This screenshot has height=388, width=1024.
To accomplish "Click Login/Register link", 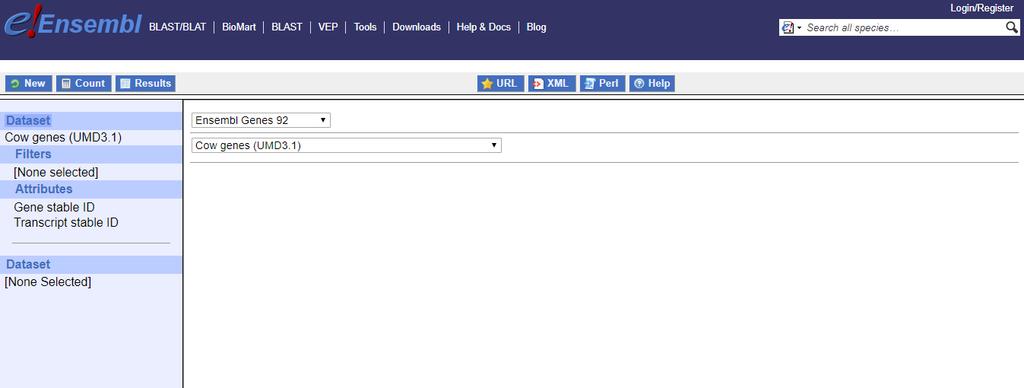I will 982,8.
